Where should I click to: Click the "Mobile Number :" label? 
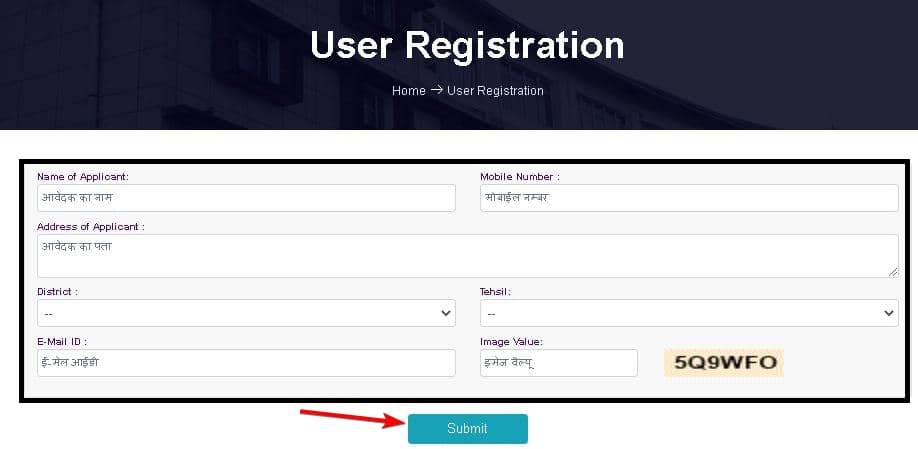(520, 177)
